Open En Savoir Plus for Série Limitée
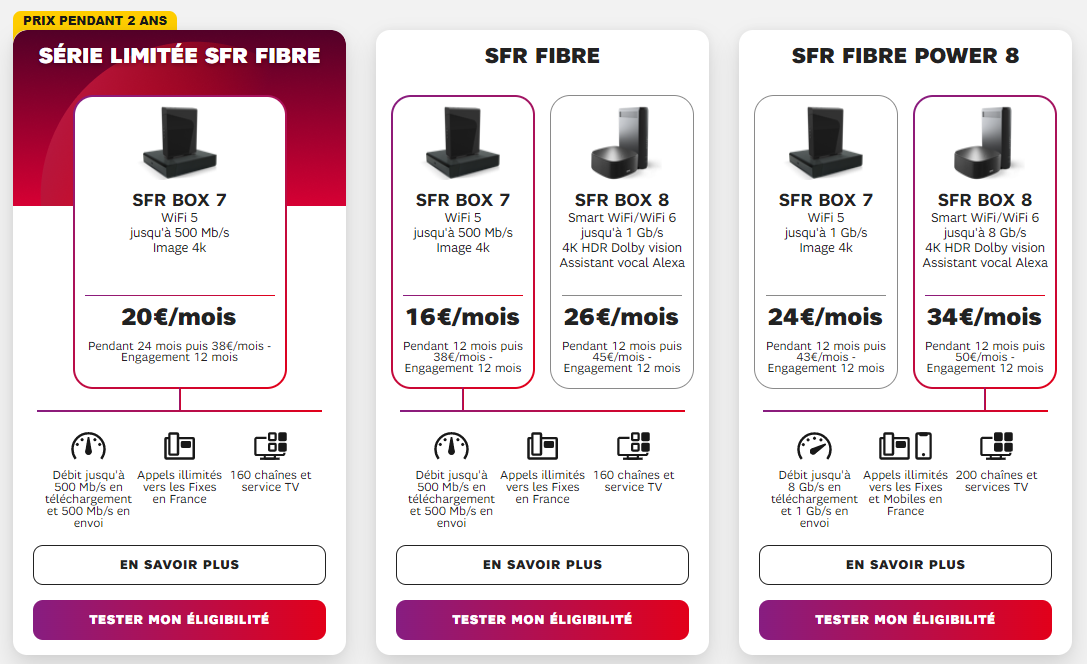This screenshot has height=664, width=1087. (x=179, y=565)
